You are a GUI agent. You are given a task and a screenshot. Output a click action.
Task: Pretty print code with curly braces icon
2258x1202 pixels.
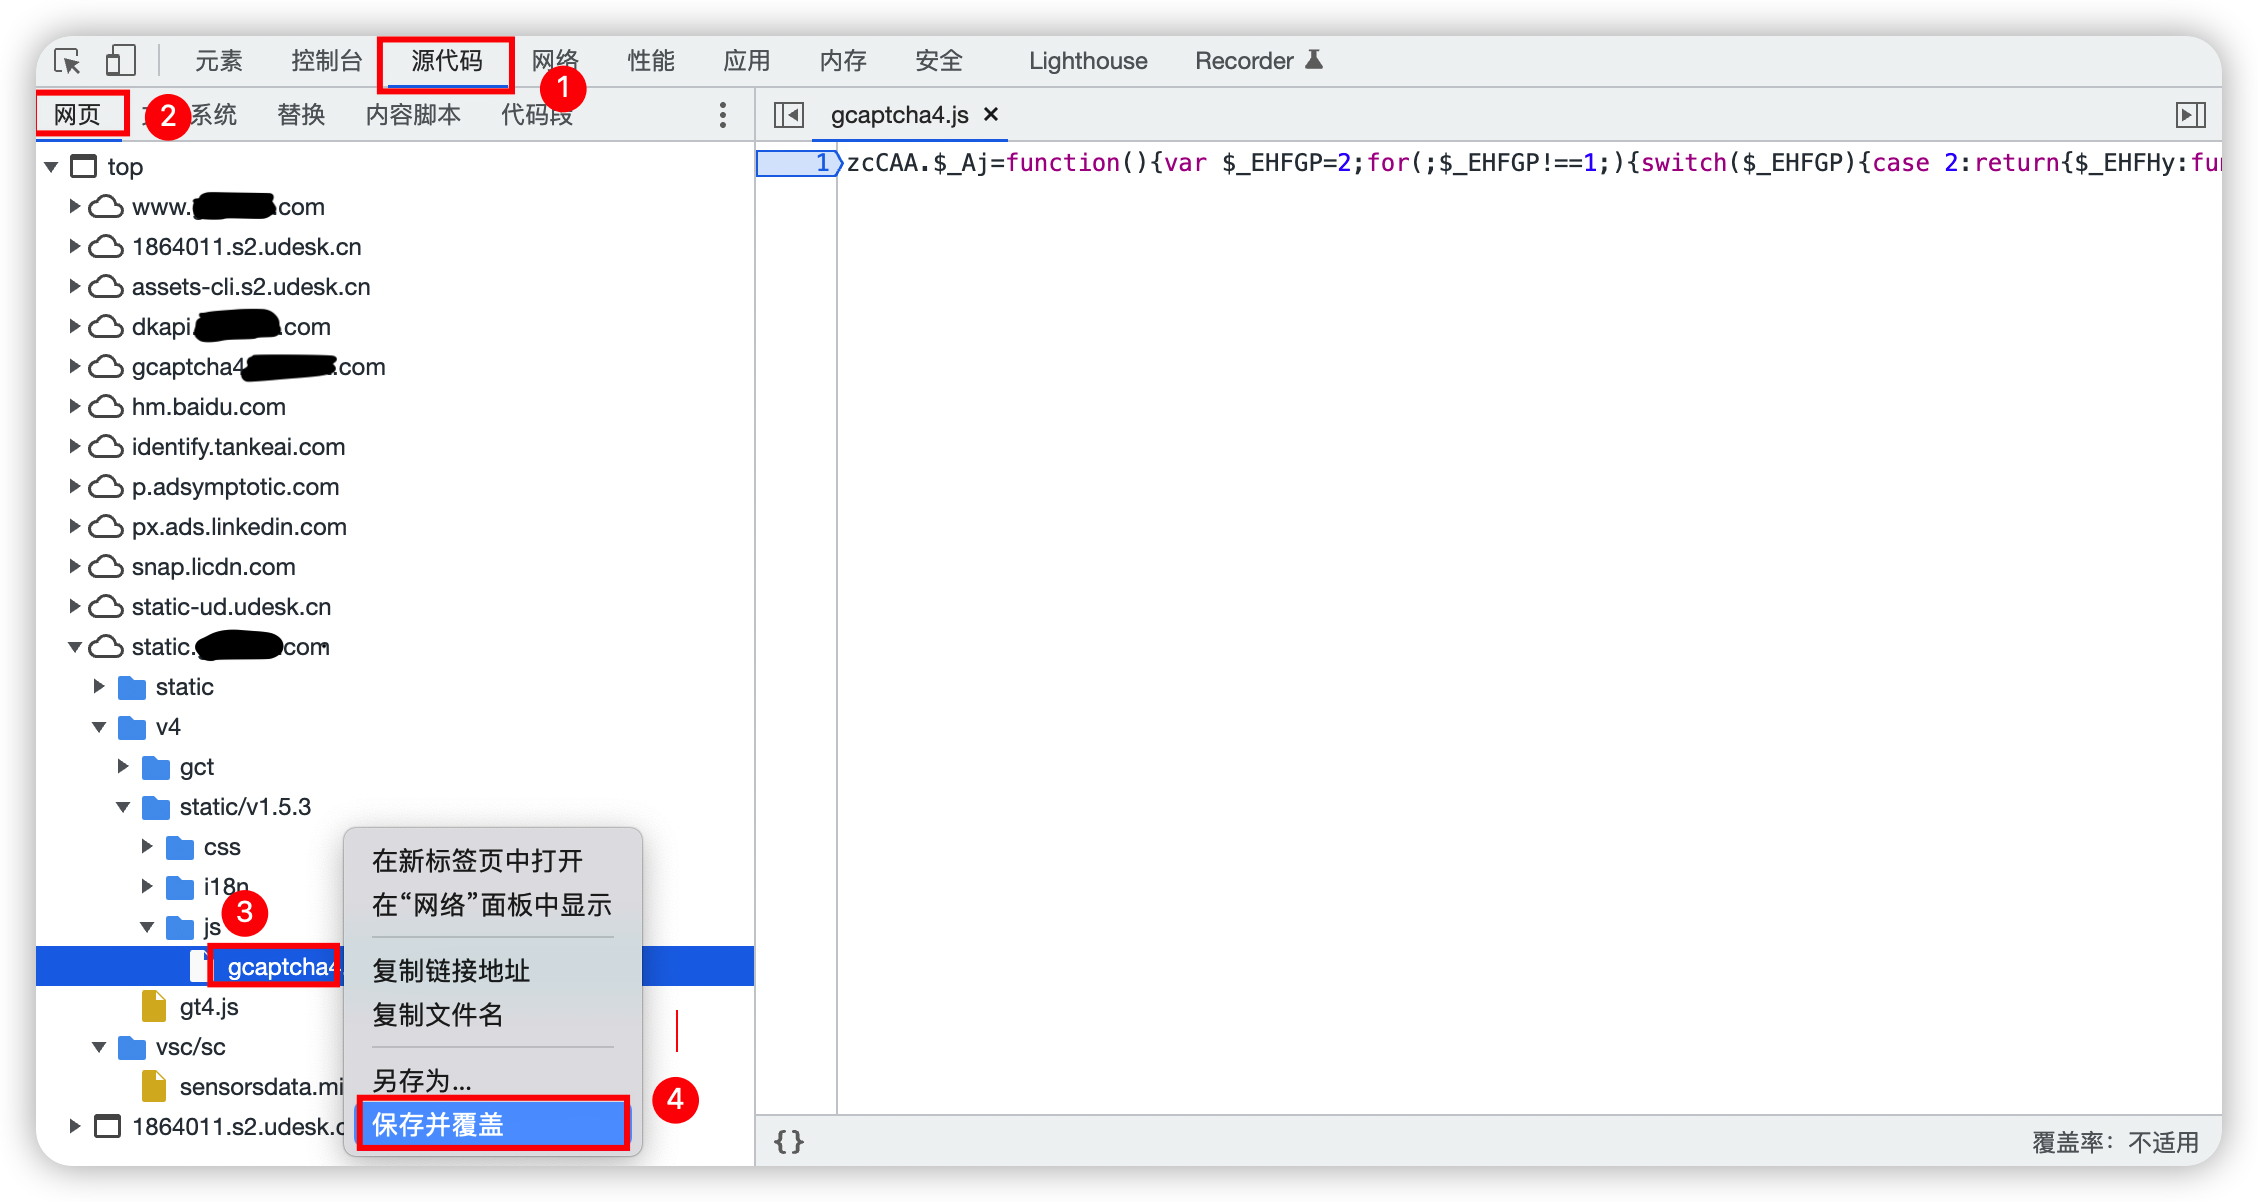[x=788, y=1141]
